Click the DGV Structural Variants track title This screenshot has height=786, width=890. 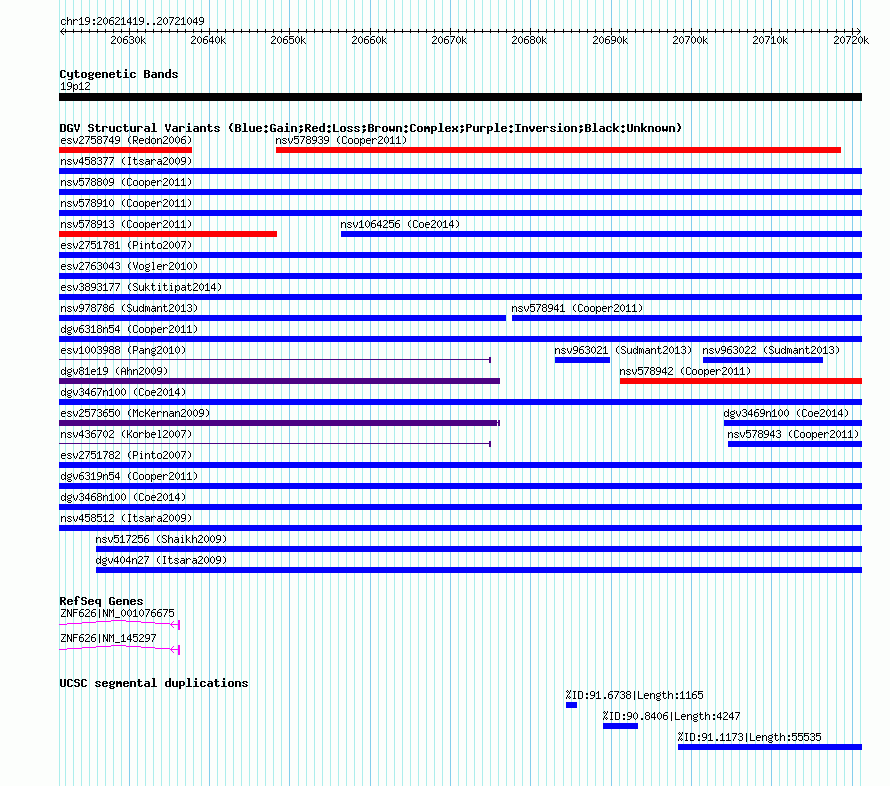click(371, 128)
